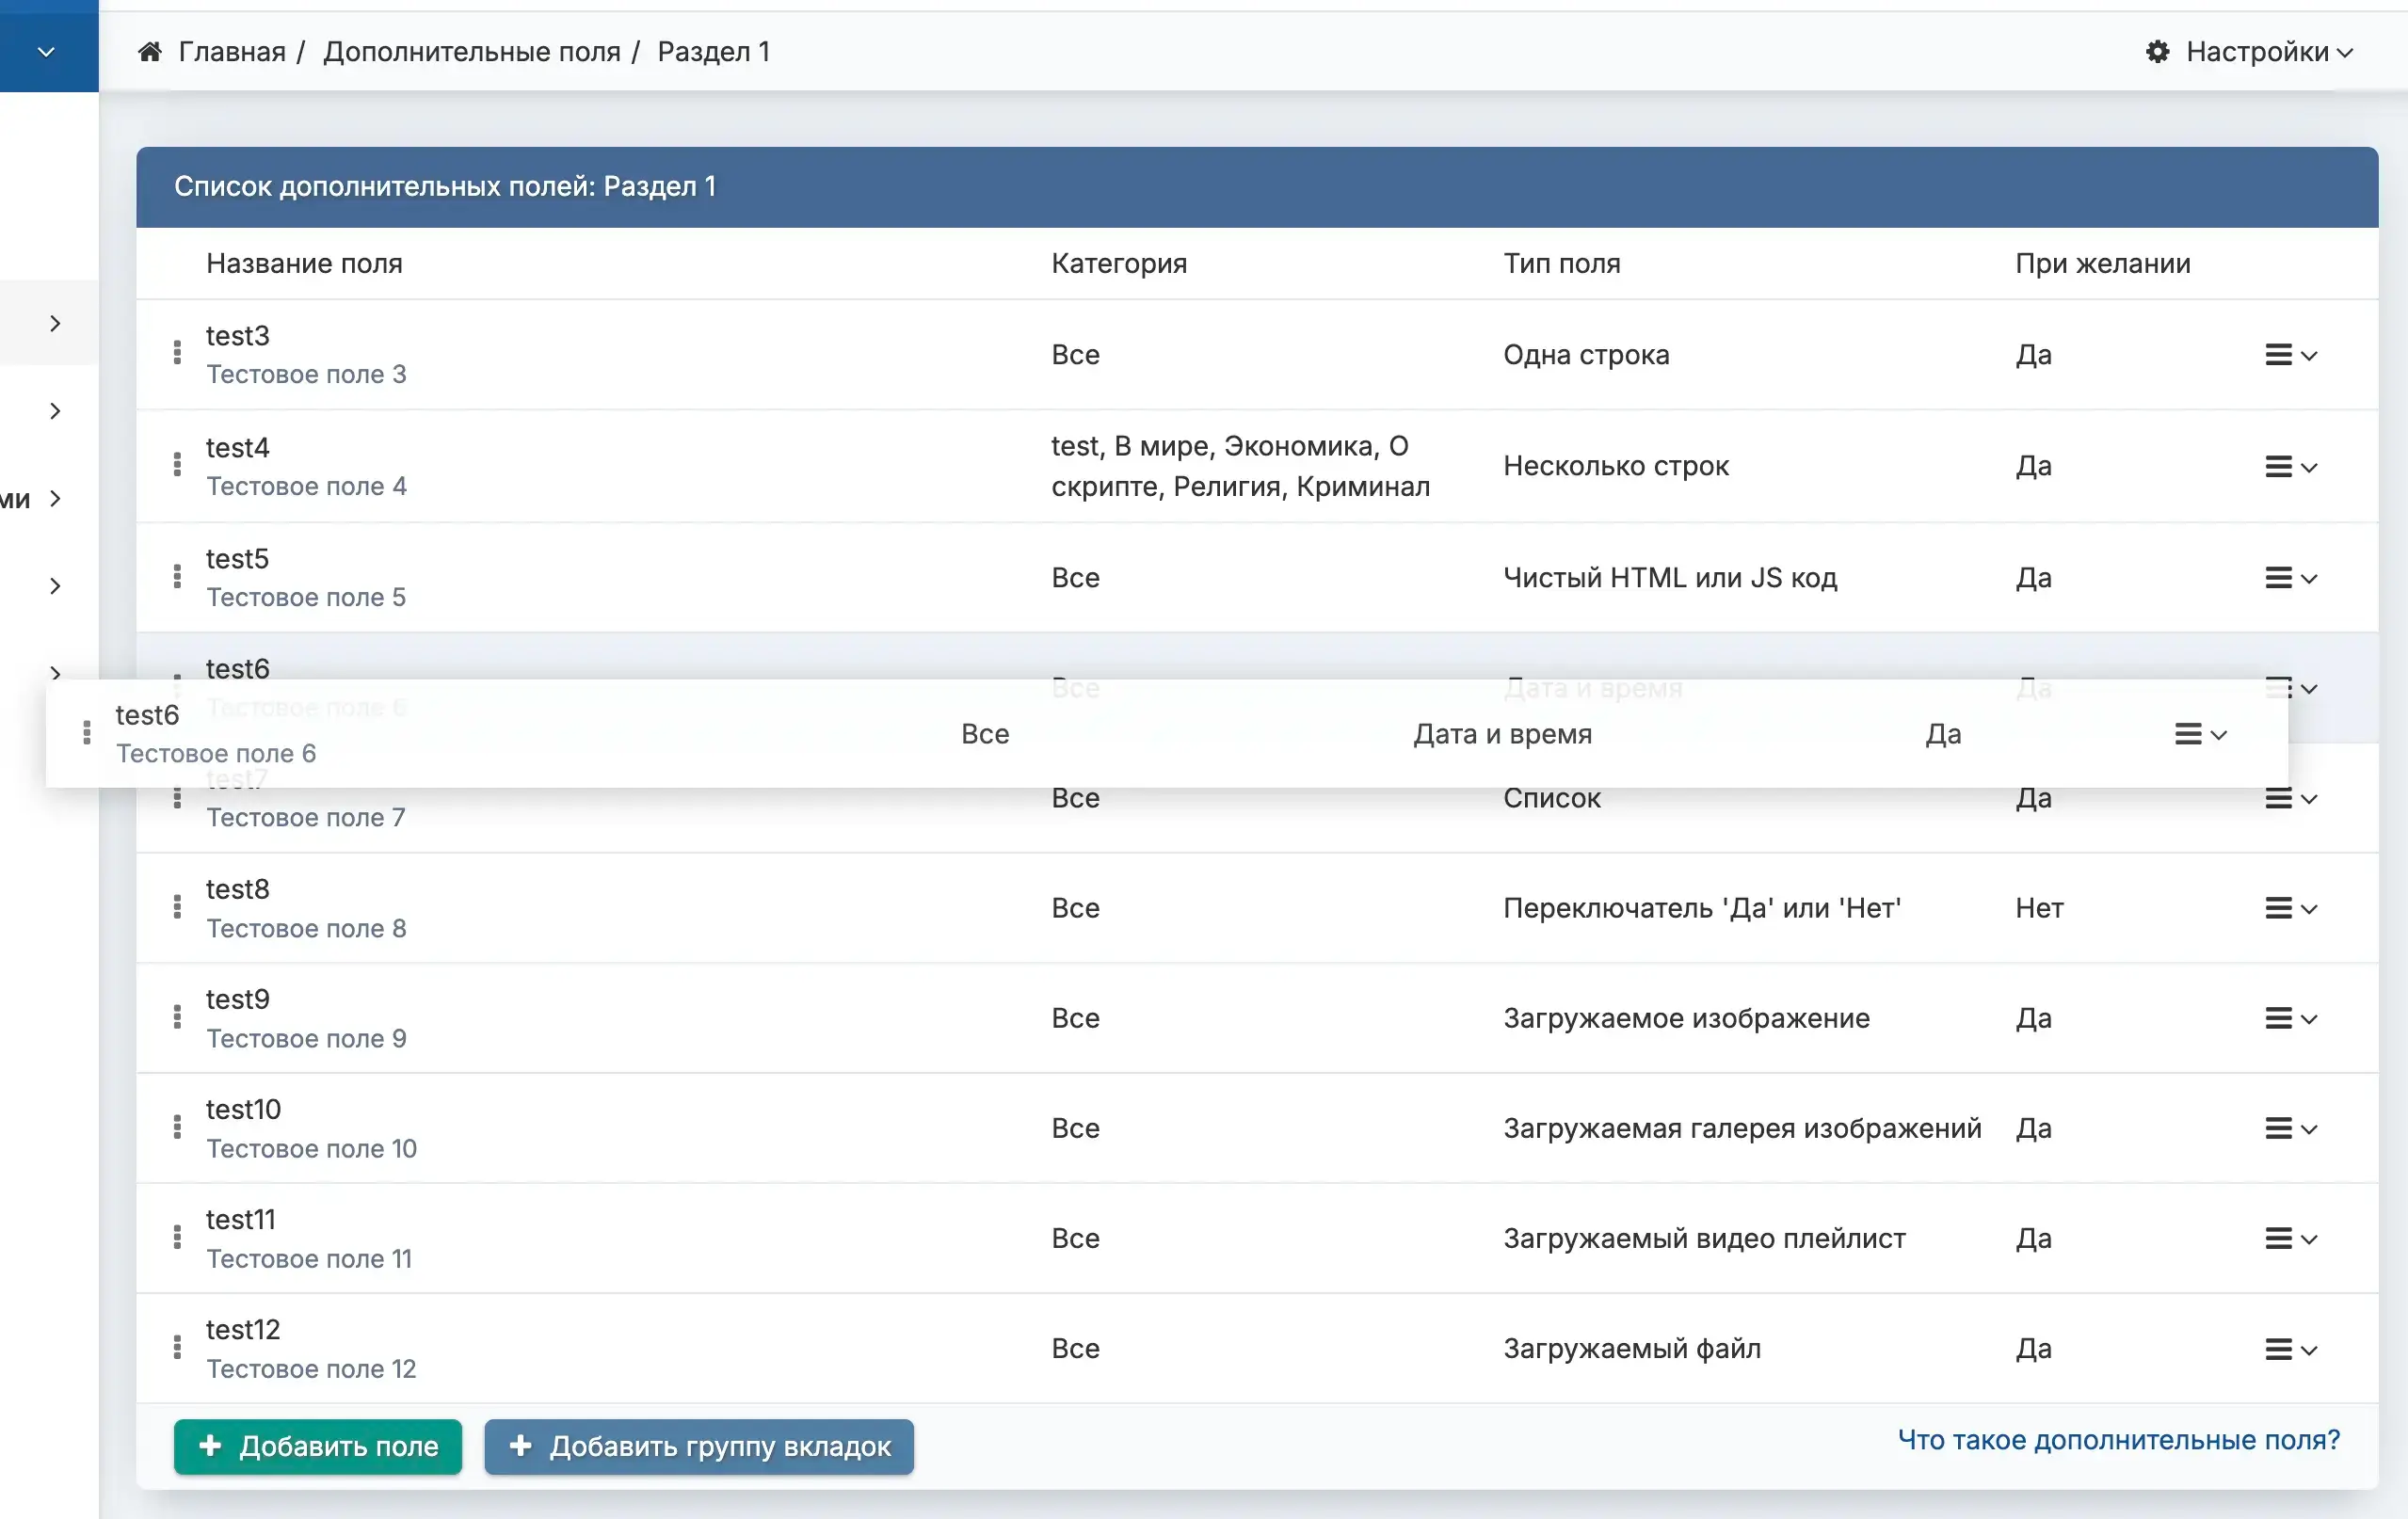Click the panel title Список дополнительных полей: Раздел 1

coord(445,186)
